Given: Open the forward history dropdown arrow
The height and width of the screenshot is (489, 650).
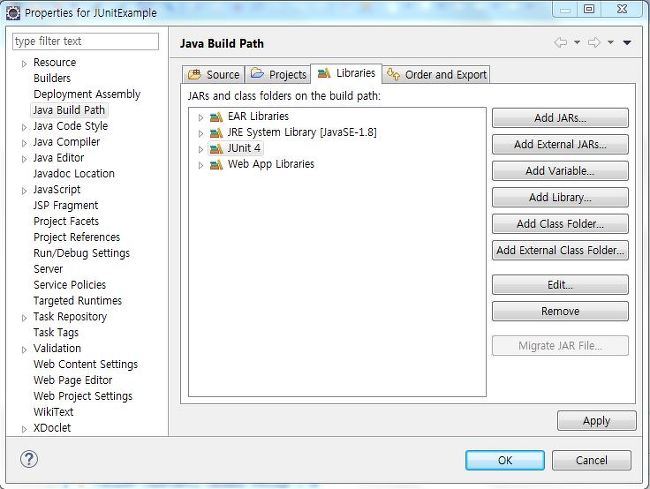Looking at the screenshot, I should pos(611,43).
